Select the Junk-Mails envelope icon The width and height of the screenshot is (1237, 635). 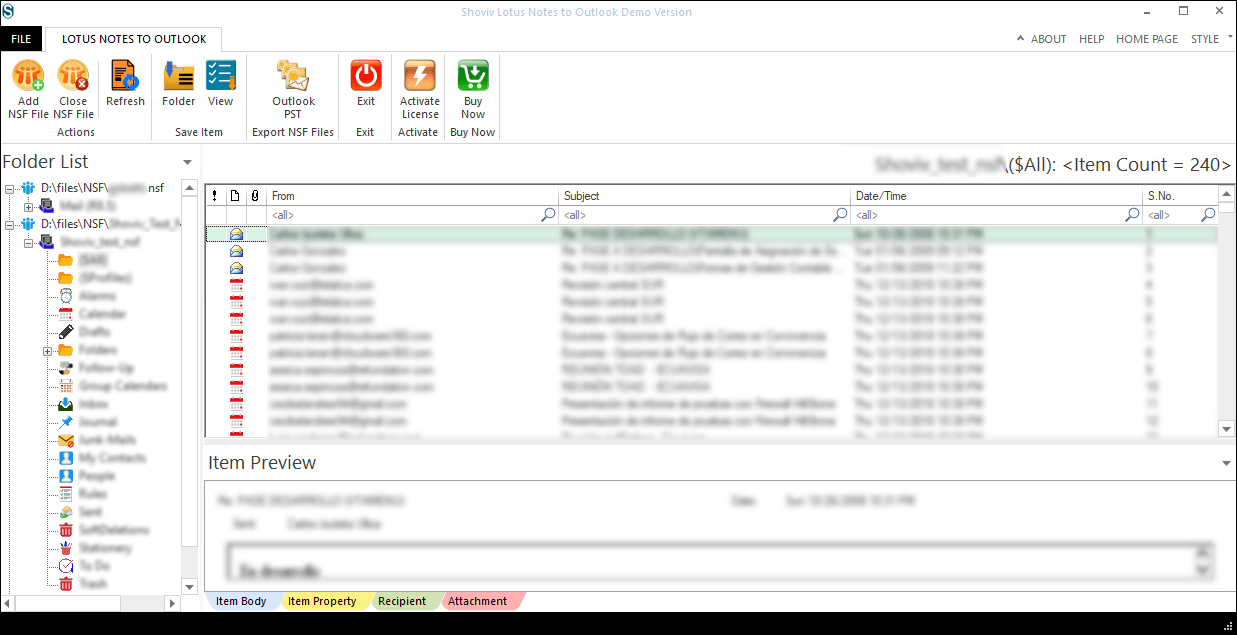tap(65, 440)
